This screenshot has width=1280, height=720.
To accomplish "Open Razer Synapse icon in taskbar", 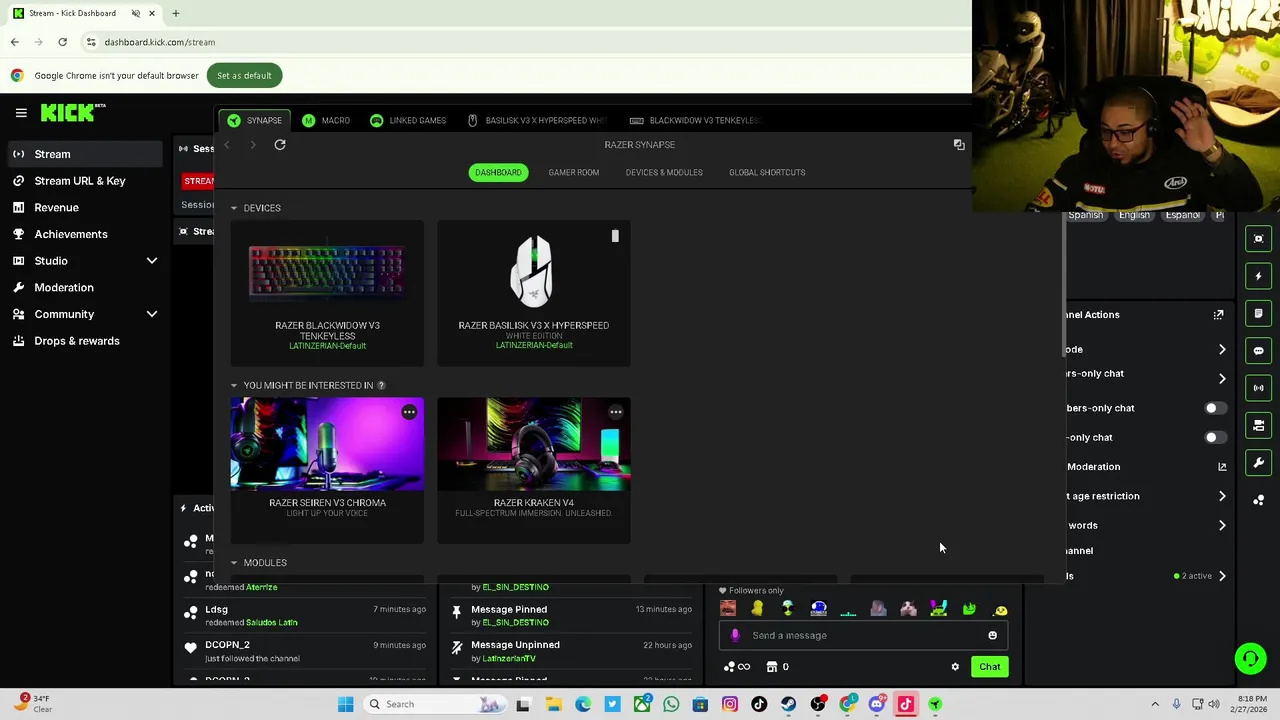I will pyautogui.click(x=935, y=704).
